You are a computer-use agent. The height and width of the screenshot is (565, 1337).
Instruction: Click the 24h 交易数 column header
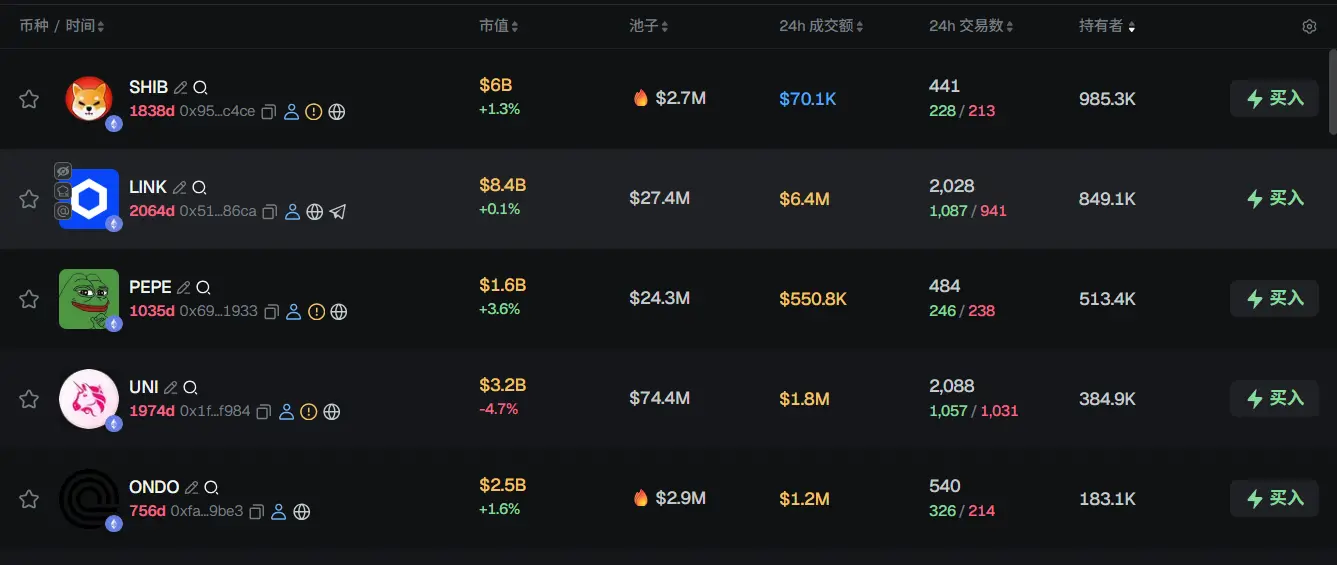point(970,26)
